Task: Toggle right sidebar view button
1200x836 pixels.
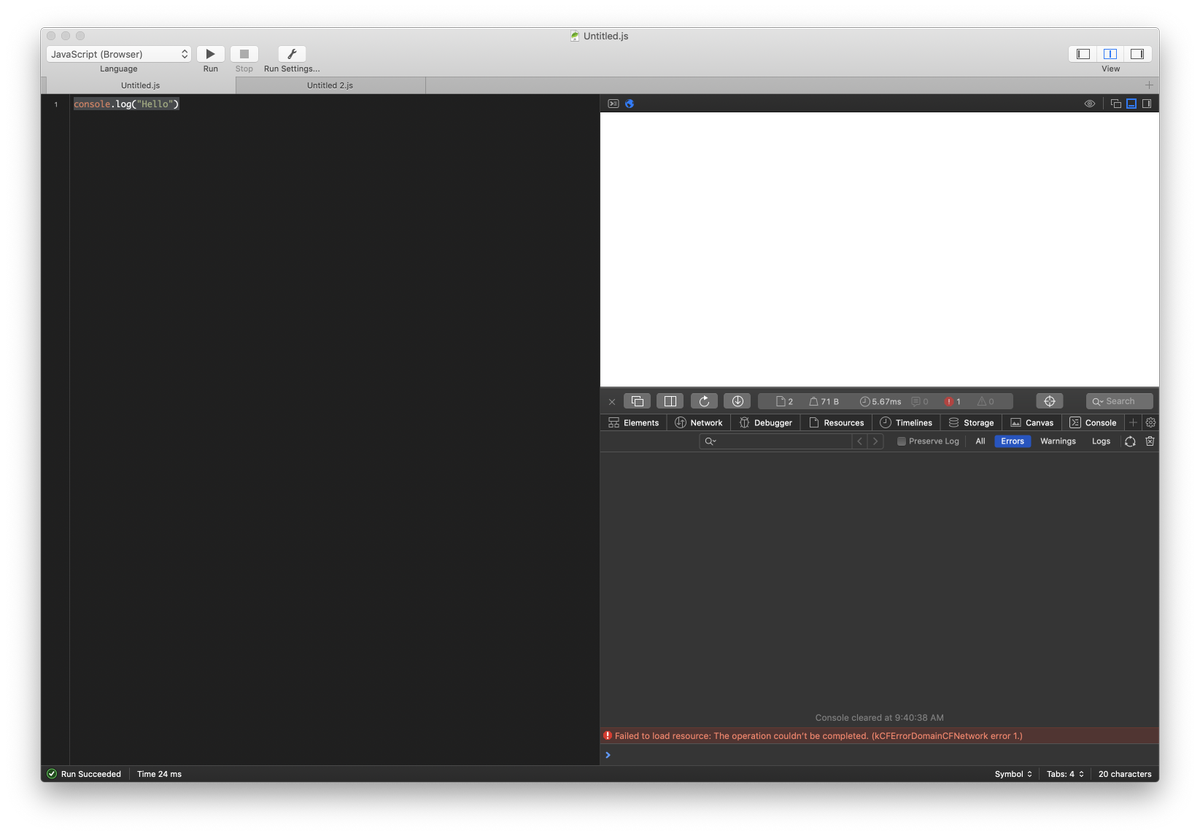Action: pos(1137,54)
